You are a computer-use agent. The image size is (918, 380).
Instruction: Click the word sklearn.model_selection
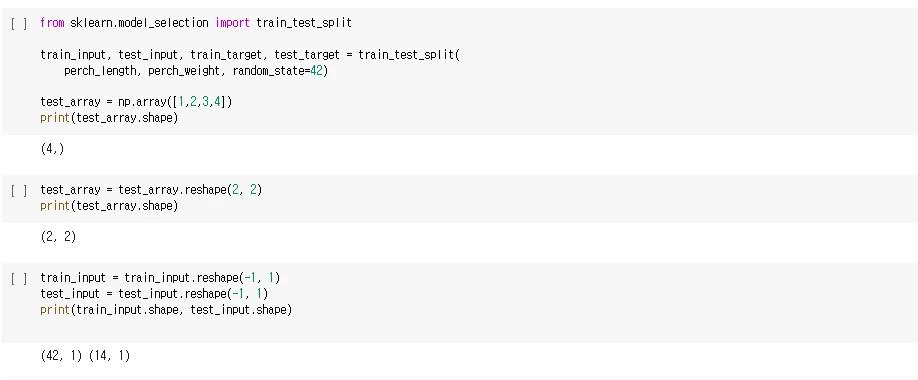coord(139,23)
